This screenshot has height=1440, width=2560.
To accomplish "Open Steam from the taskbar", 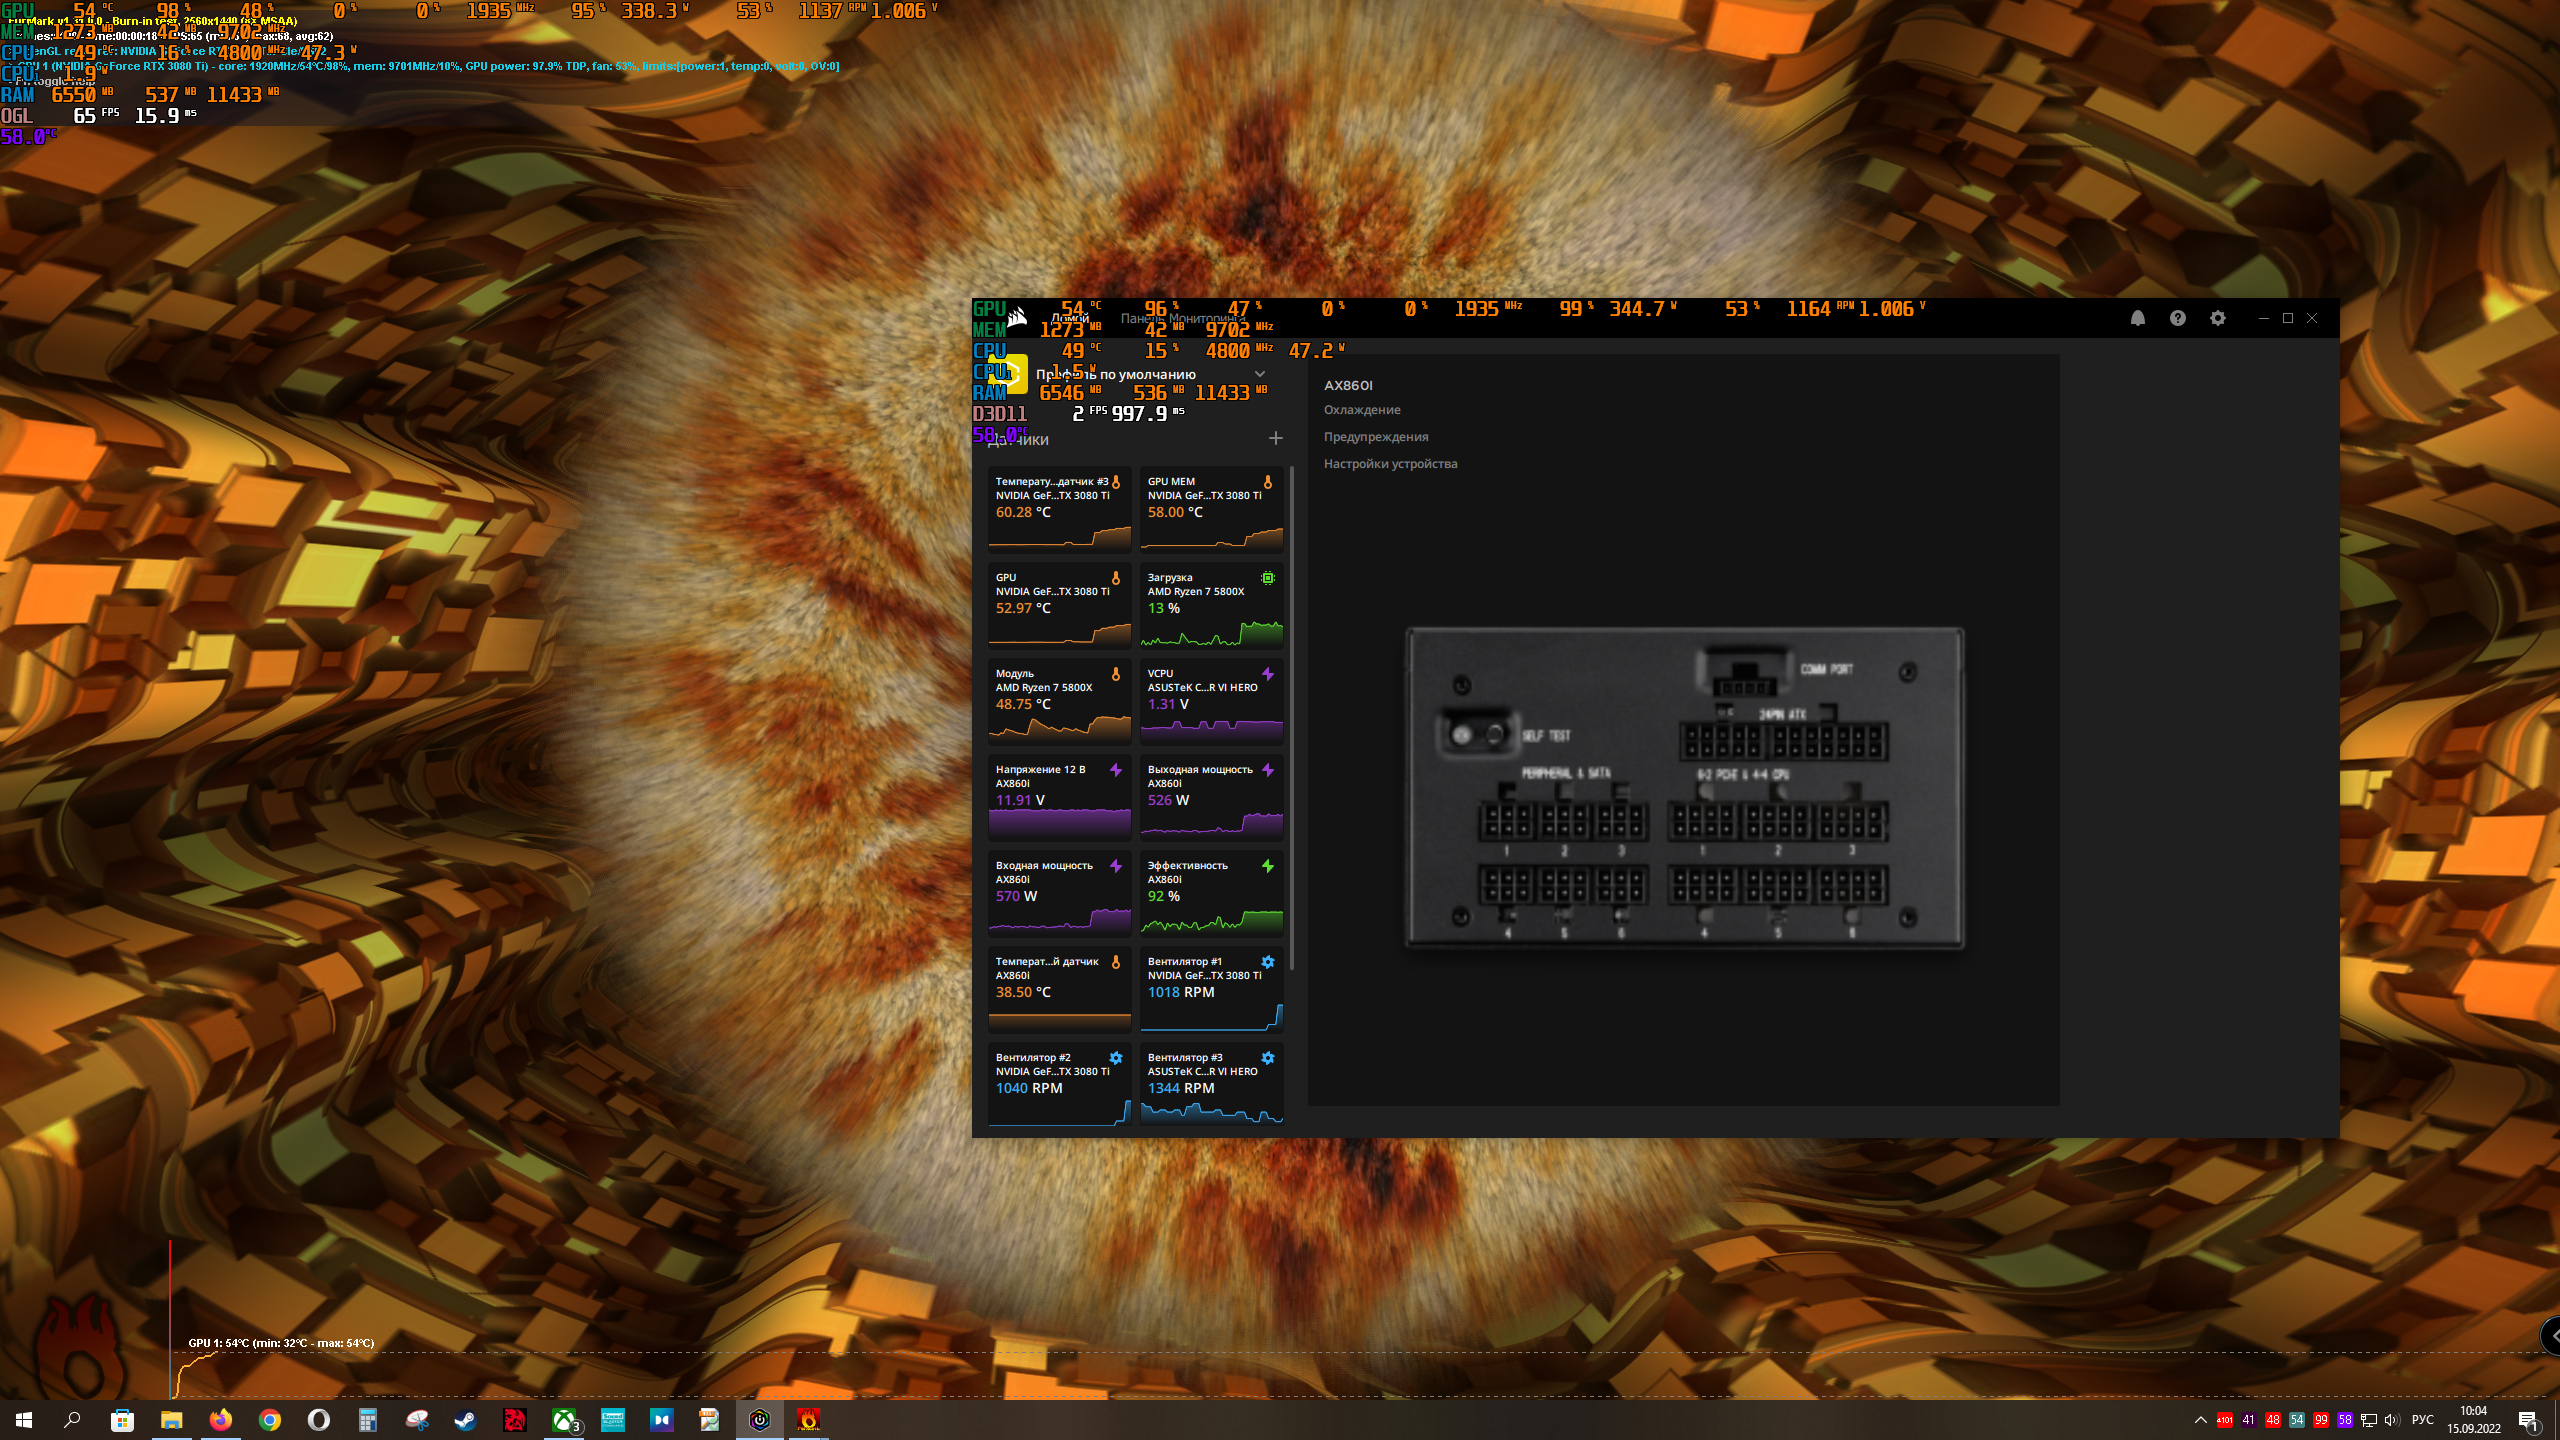I will click(x=466, y=1420).
